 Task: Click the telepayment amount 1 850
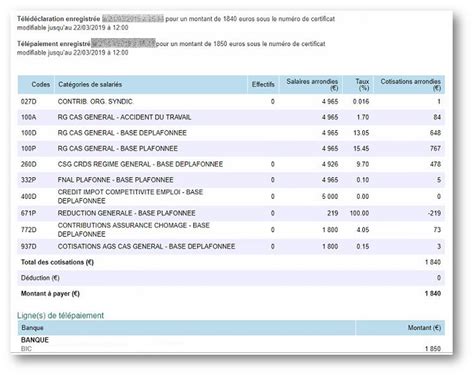(433, 349)
